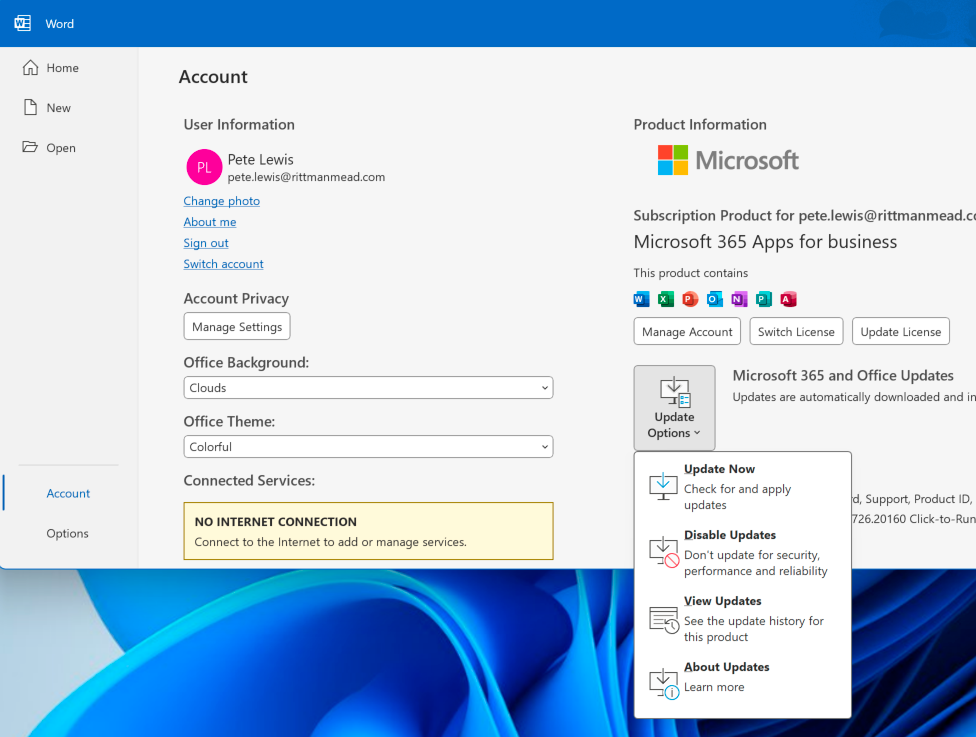The image size is (976, 737).
Task: Click the Microsoft 365 Apps for business text
Action: (x=765, y=242)
